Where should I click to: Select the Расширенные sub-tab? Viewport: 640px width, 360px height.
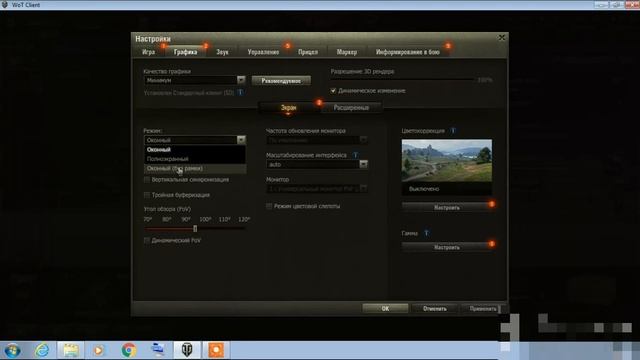[351, 108]
